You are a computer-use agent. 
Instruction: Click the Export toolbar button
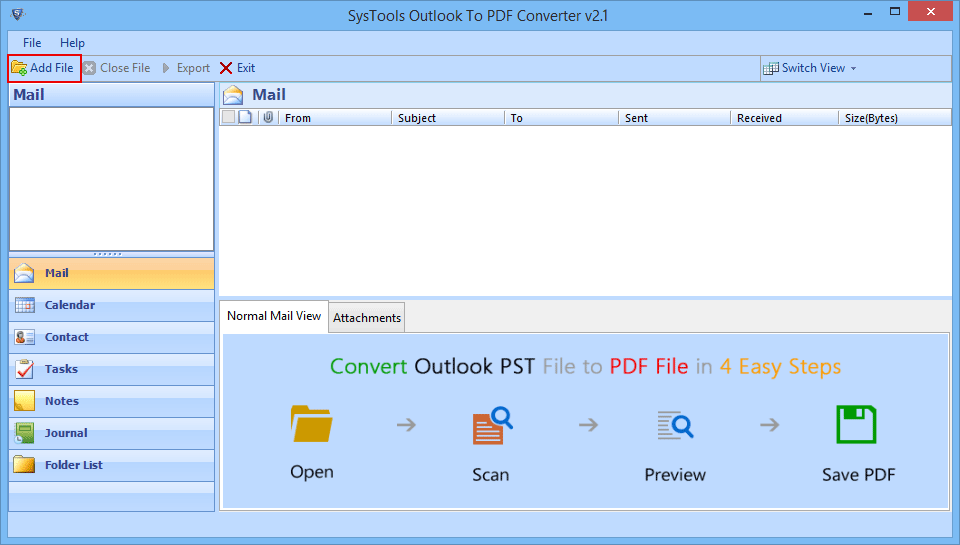coord(186,68)
